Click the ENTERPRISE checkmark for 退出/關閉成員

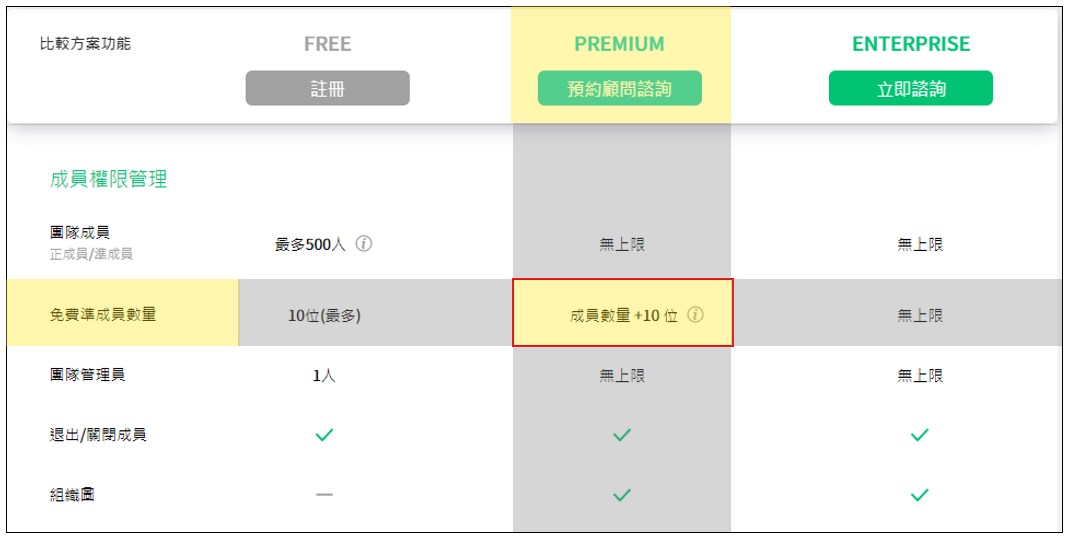[x=920, y=435]
